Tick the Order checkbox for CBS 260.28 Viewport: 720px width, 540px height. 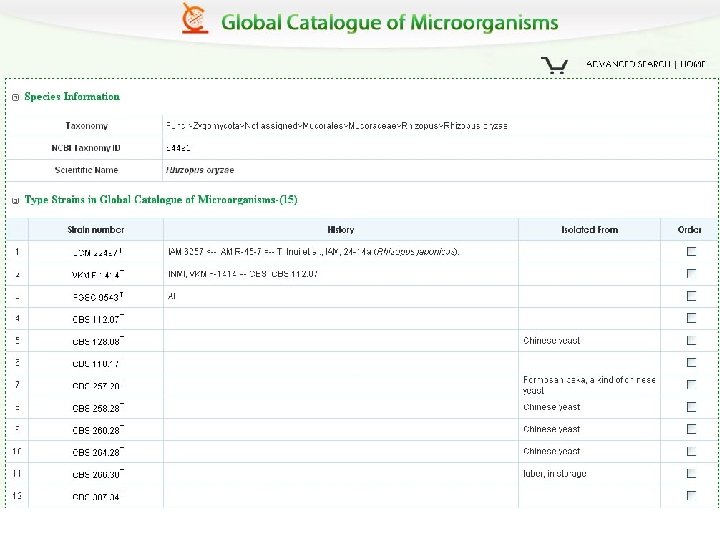click(691, 429)
